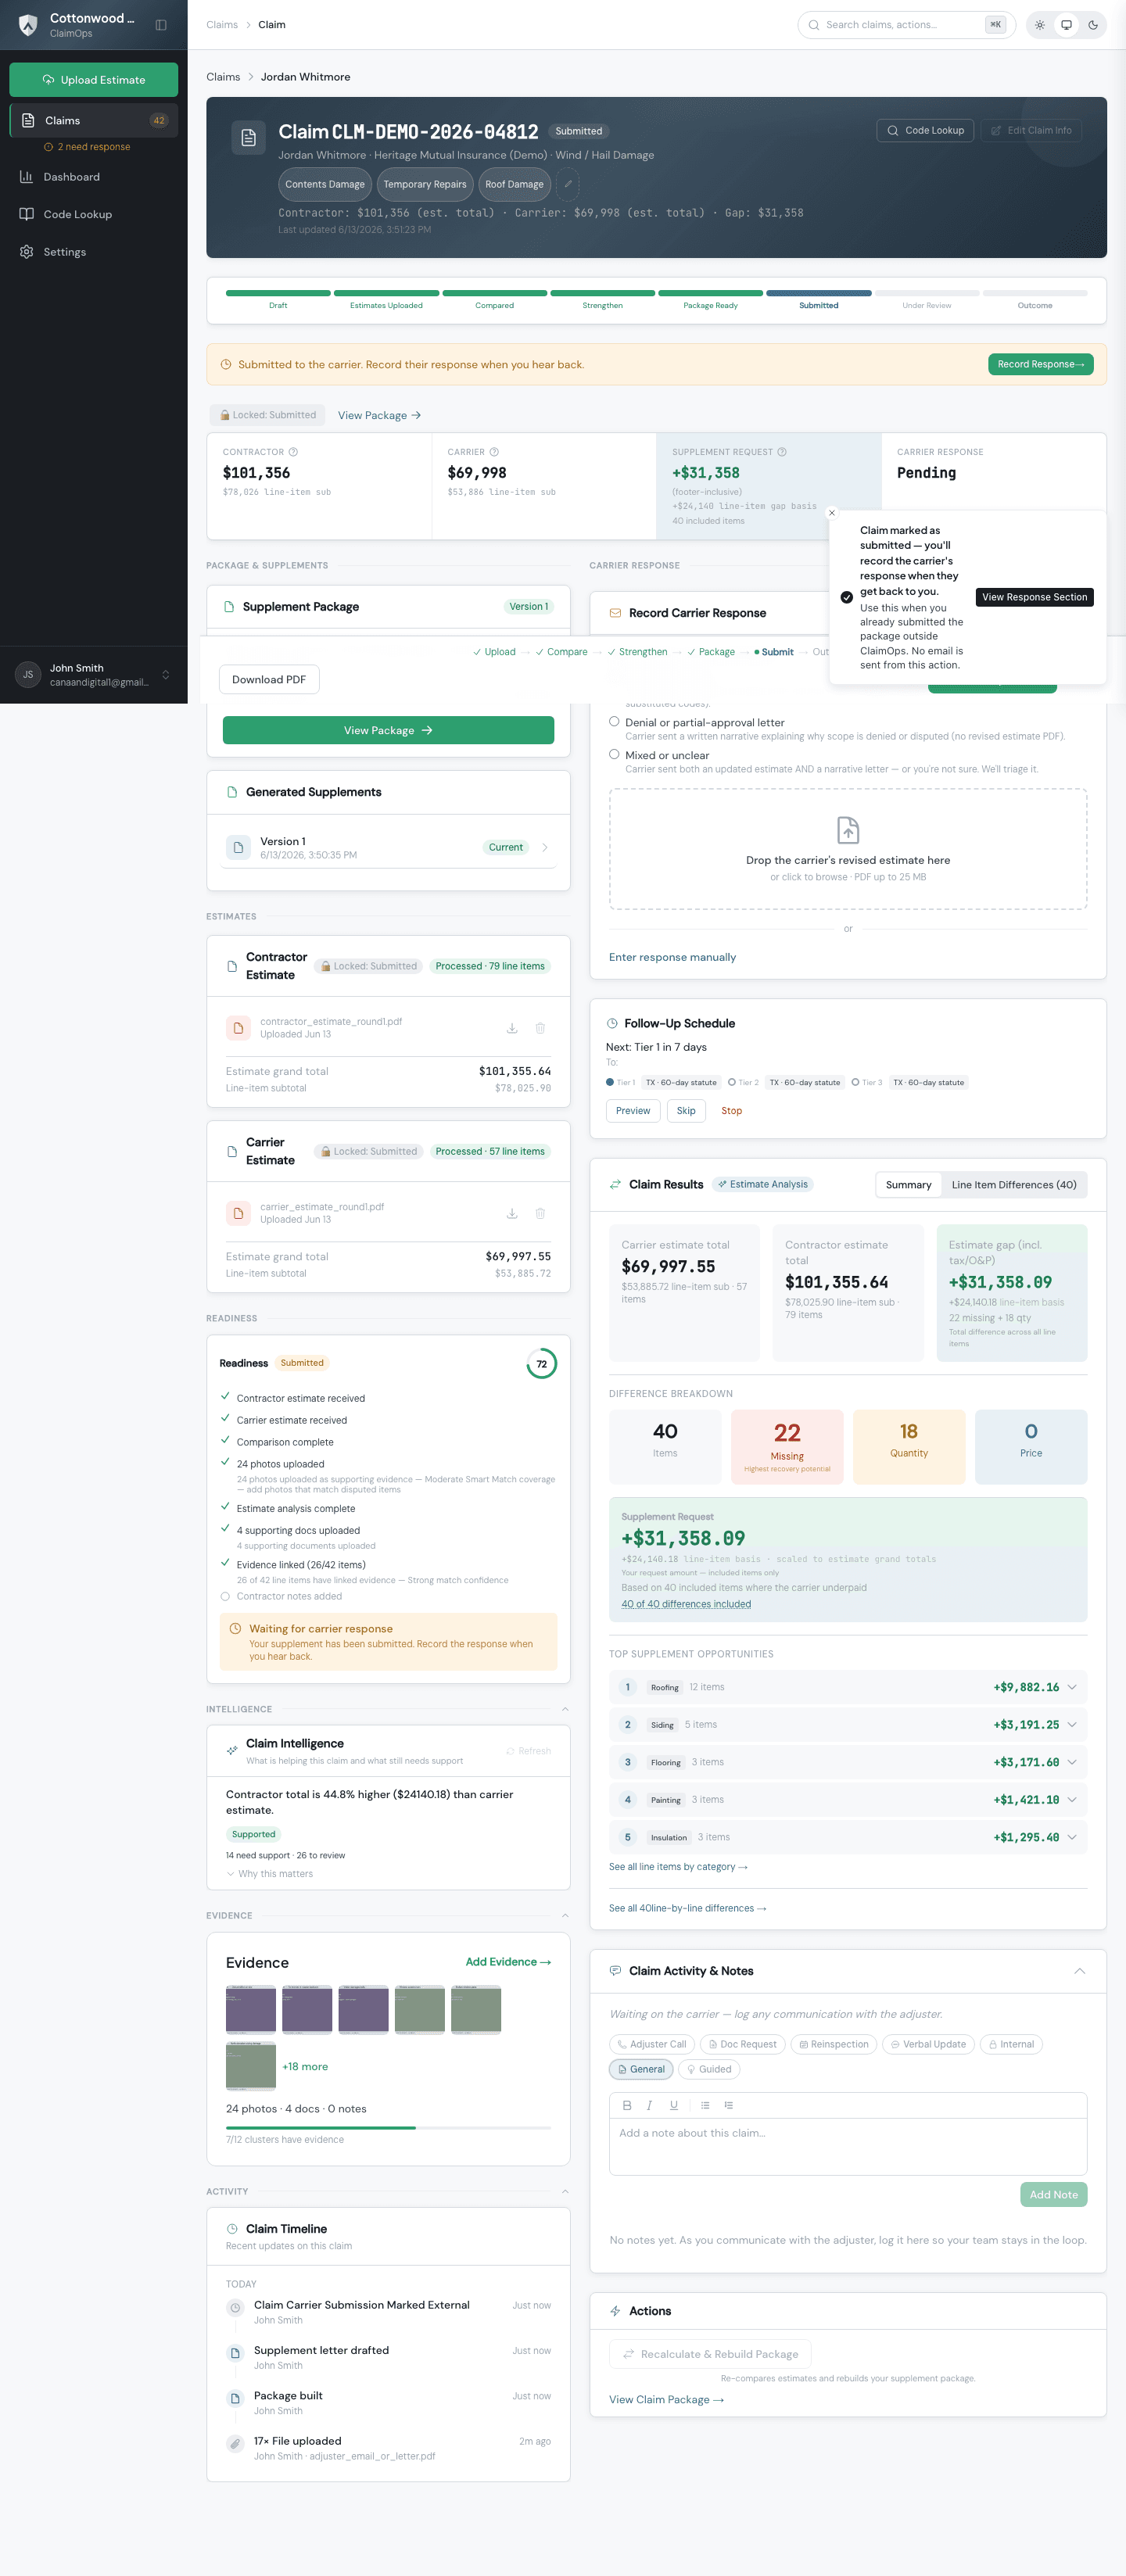
Task: Switch to Line Item Differences (40) tab
Action: coord(1014,1184)
